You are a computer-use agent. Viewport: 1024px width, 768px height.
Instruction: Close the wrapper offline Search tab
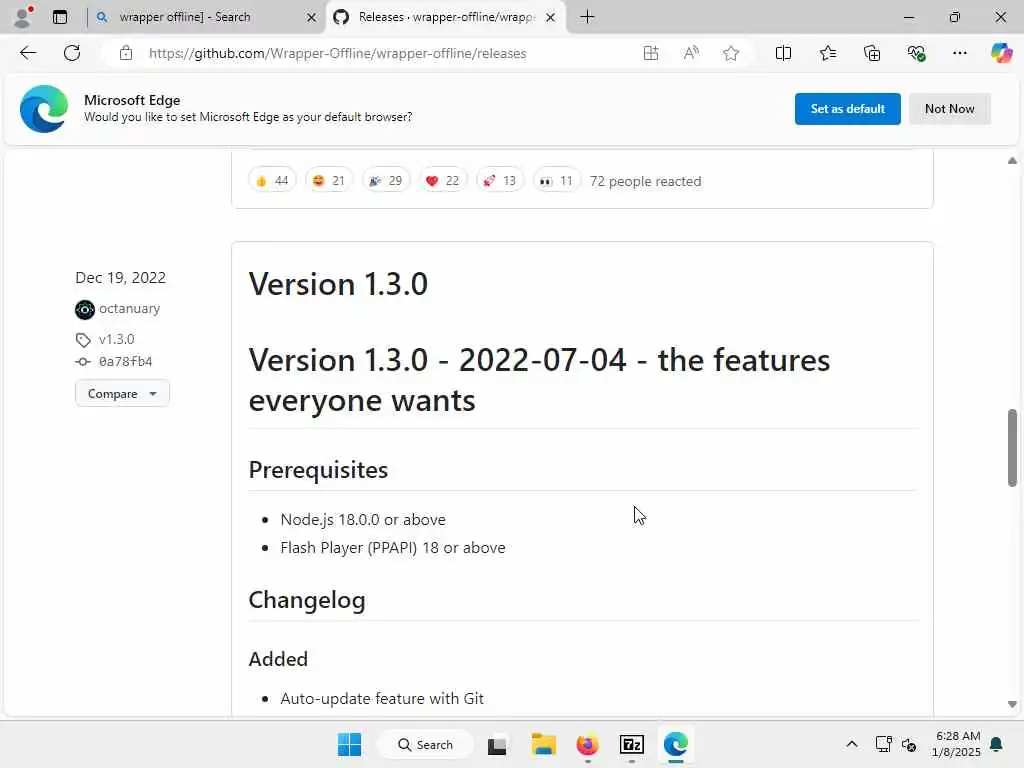point(312,18)
